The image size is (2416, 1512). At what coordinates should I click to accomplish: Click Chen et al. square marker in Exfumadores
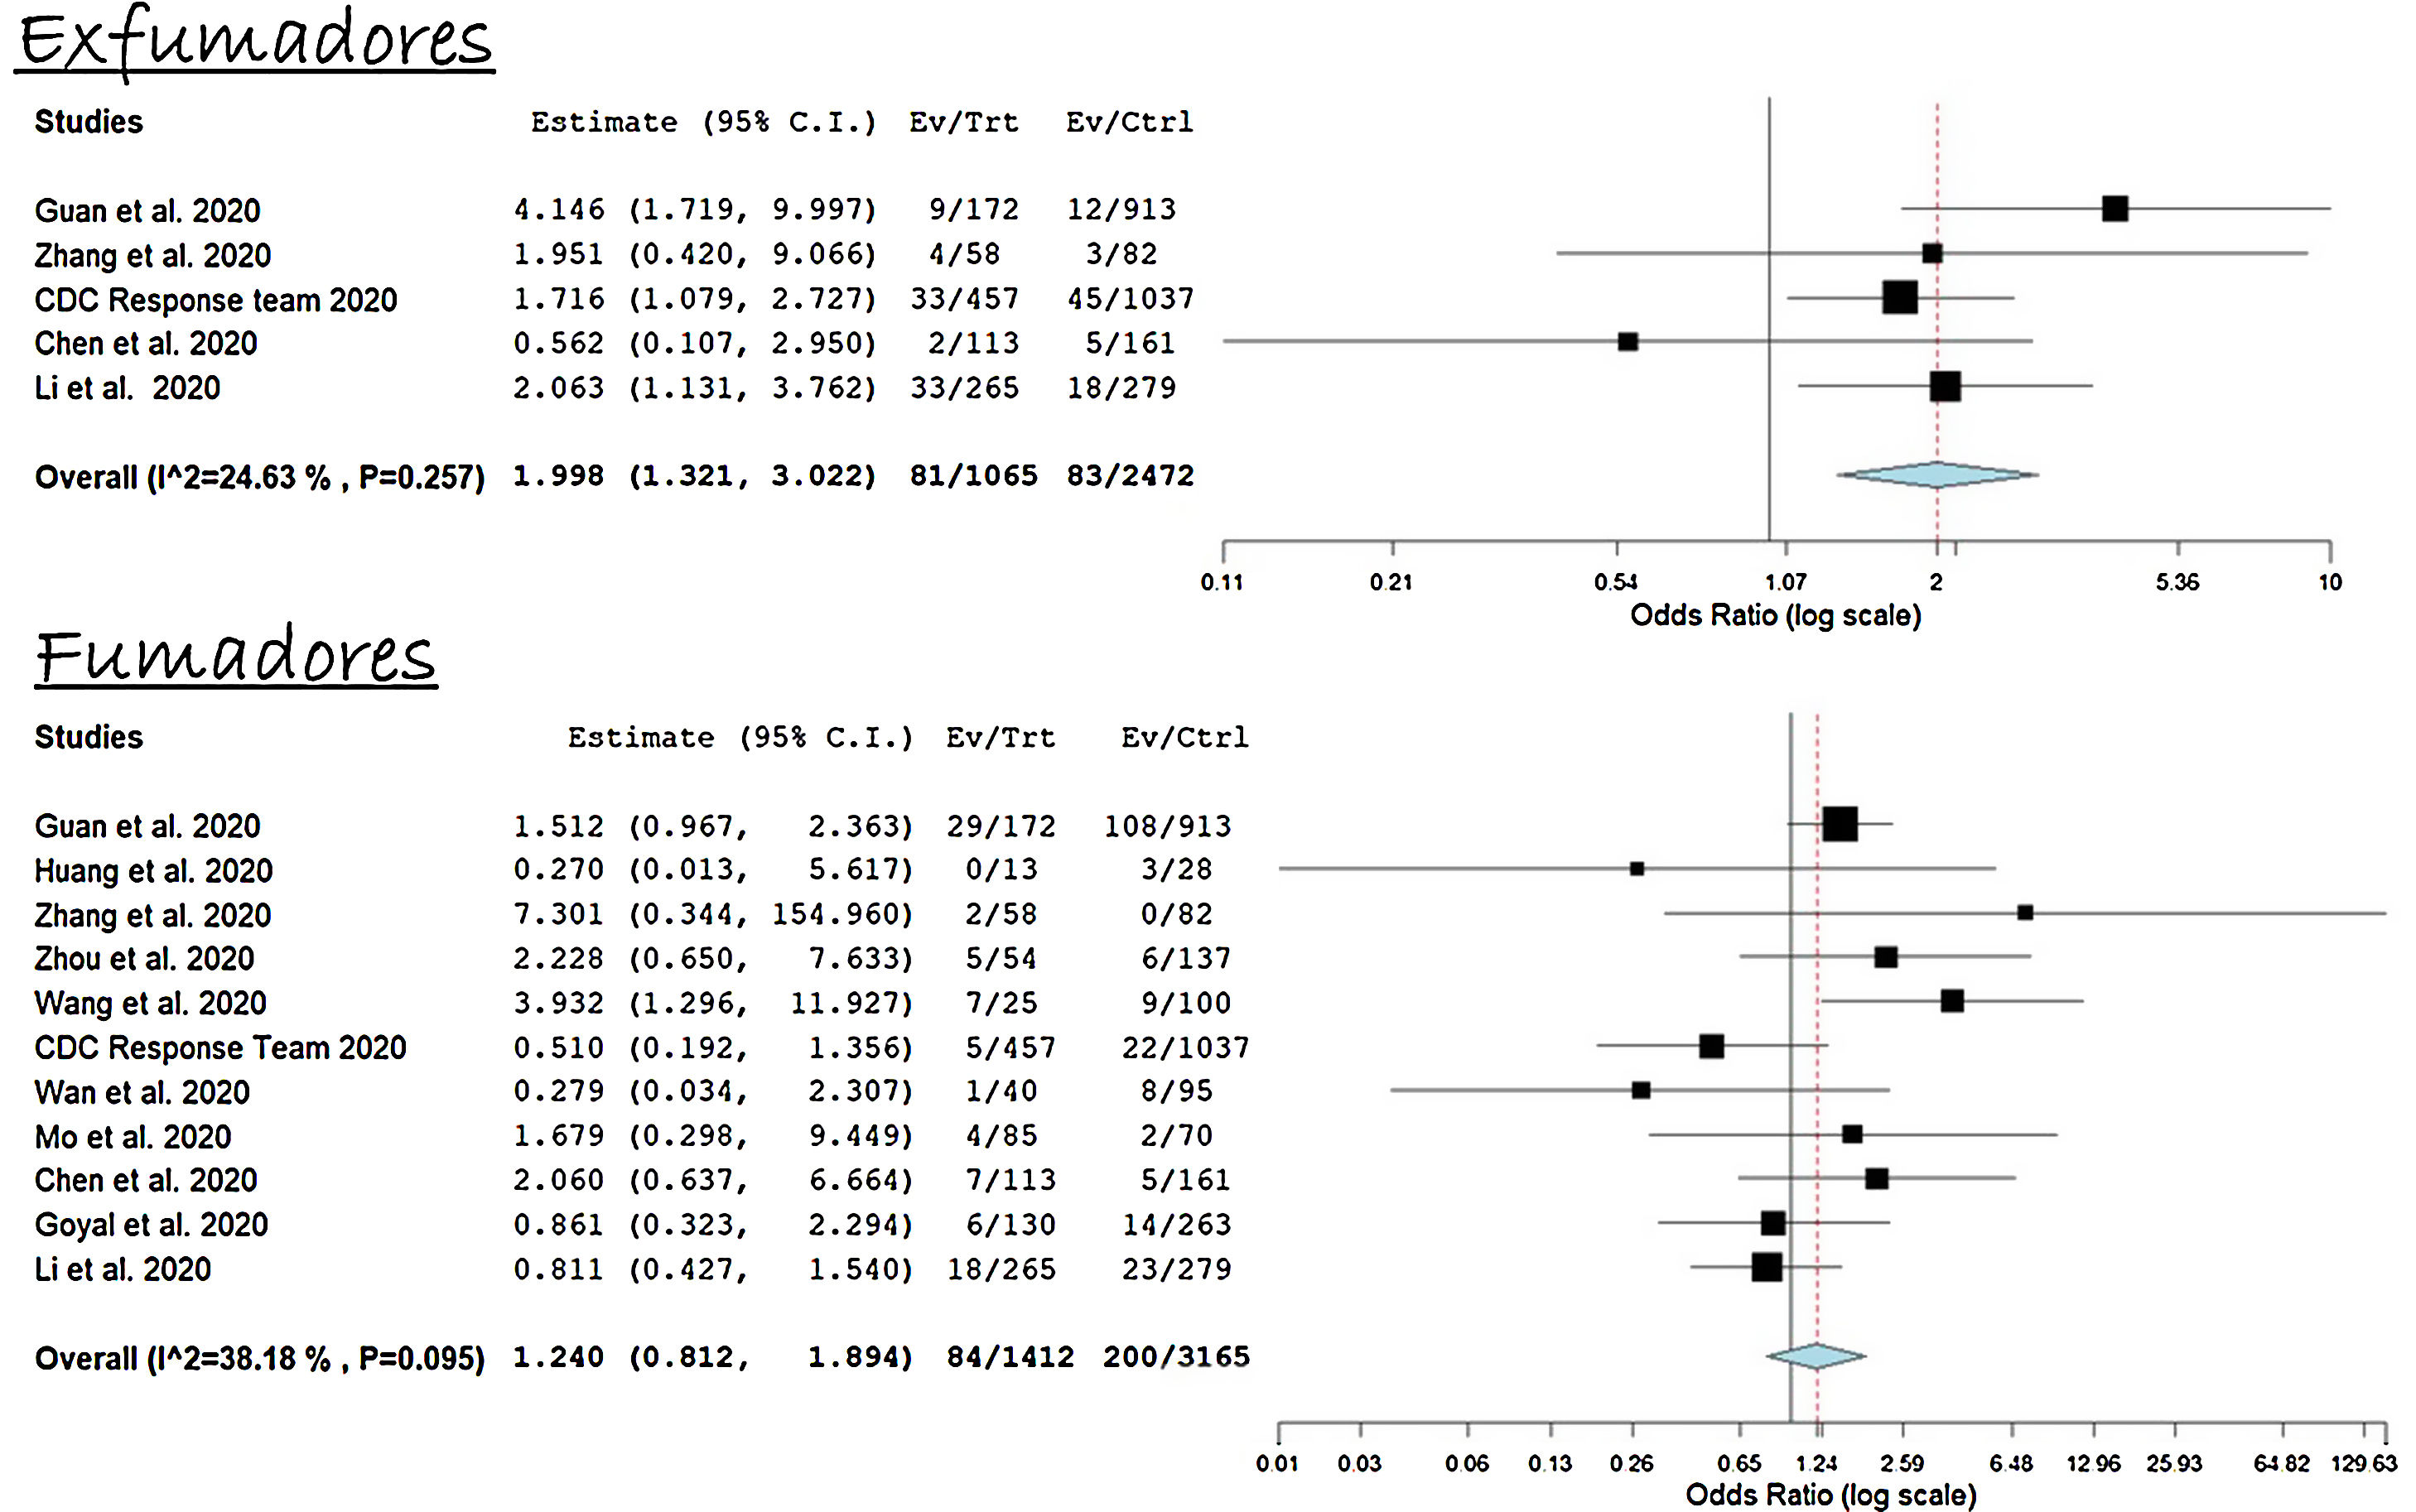tap(1627, 342)
